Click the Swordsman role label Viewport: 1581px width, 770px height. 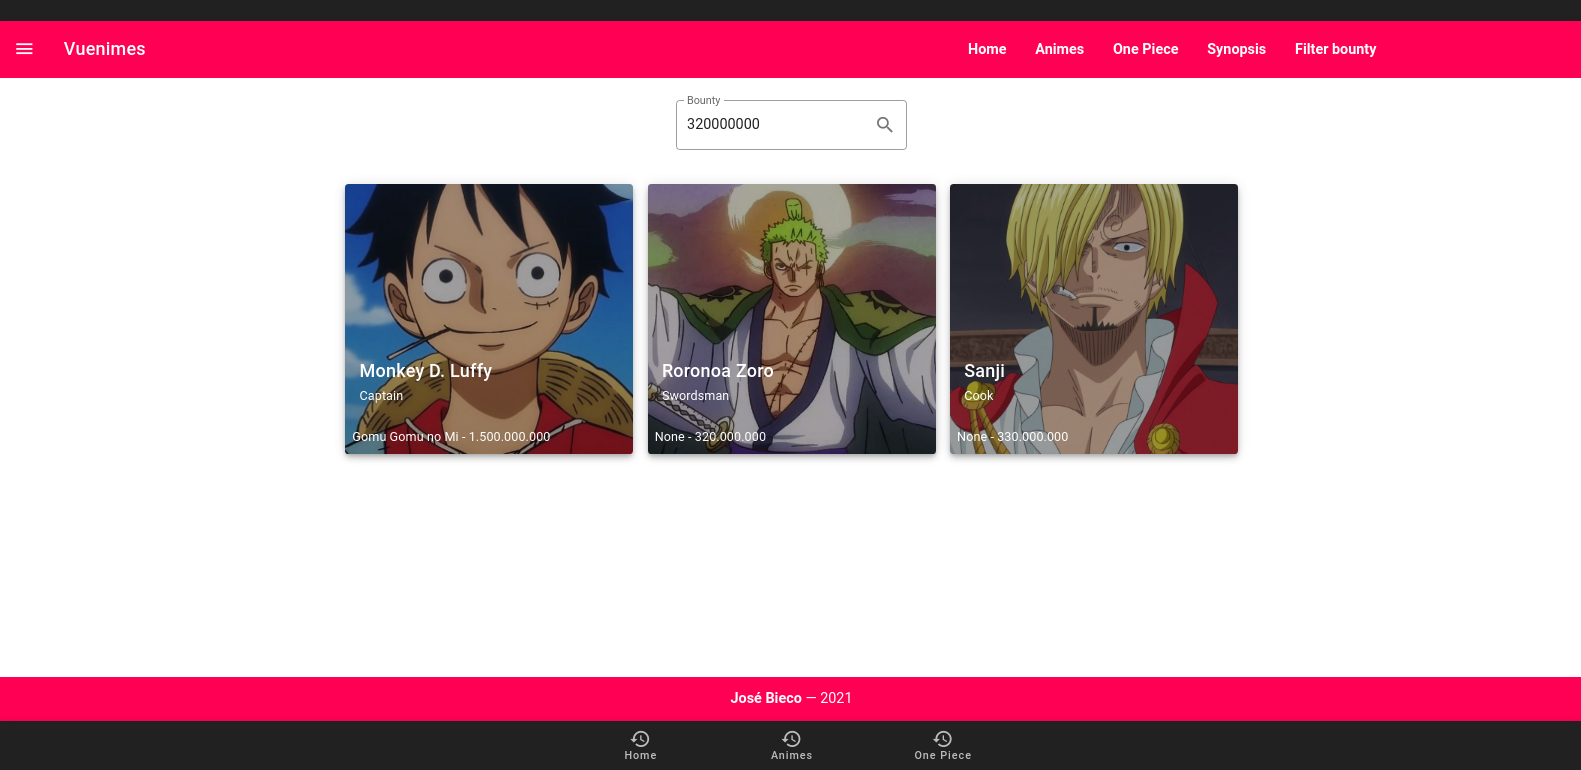pyautogui.click(x=695, y=396)
